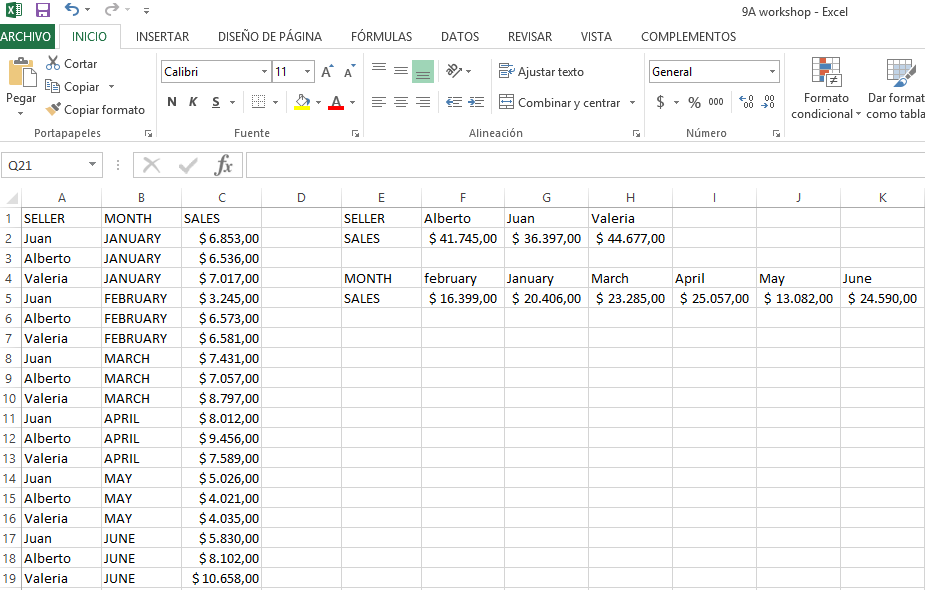Image resolution: width=925 pixels, height=590 pixels.
Task: Click the save icon in quick access toolbar
Action: point(43,10)
